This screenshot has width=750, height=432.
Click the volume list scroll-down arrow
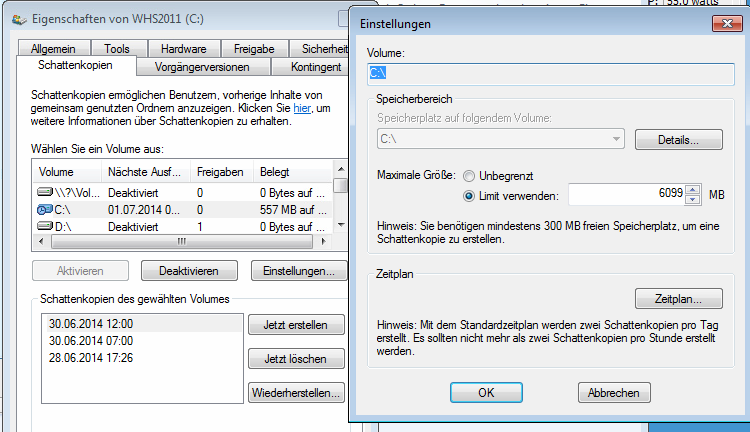tap(341, 224)
